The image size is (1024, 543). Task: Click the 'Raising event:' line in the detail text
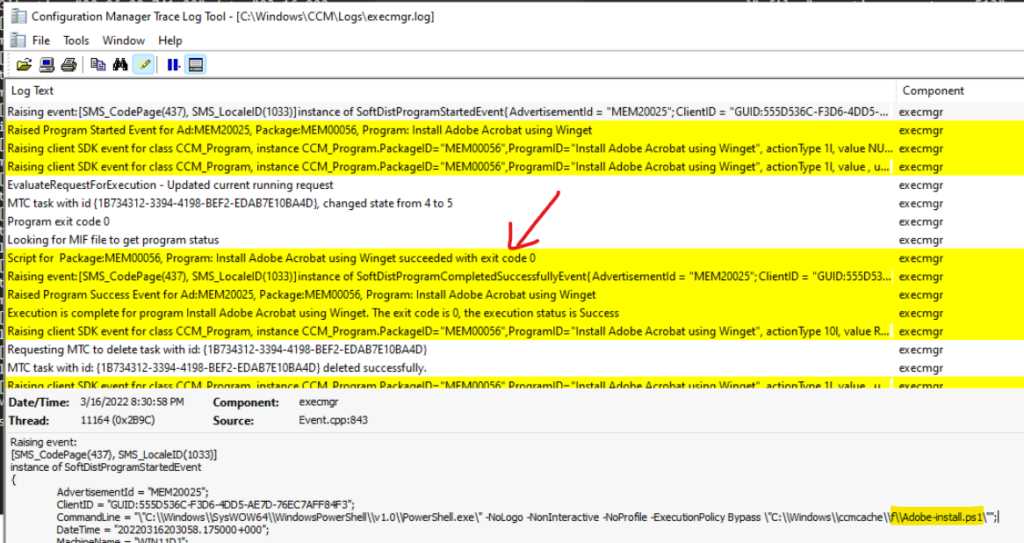coord(43,442)
